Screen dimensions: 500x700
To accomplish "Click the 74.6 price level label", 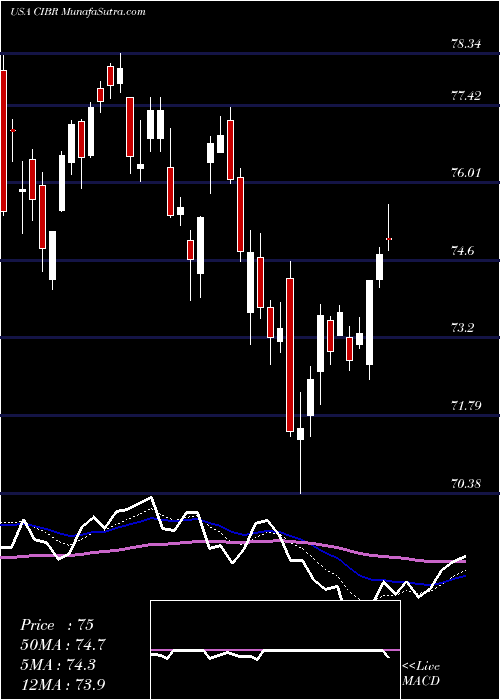I will click(x=463, y=251).
